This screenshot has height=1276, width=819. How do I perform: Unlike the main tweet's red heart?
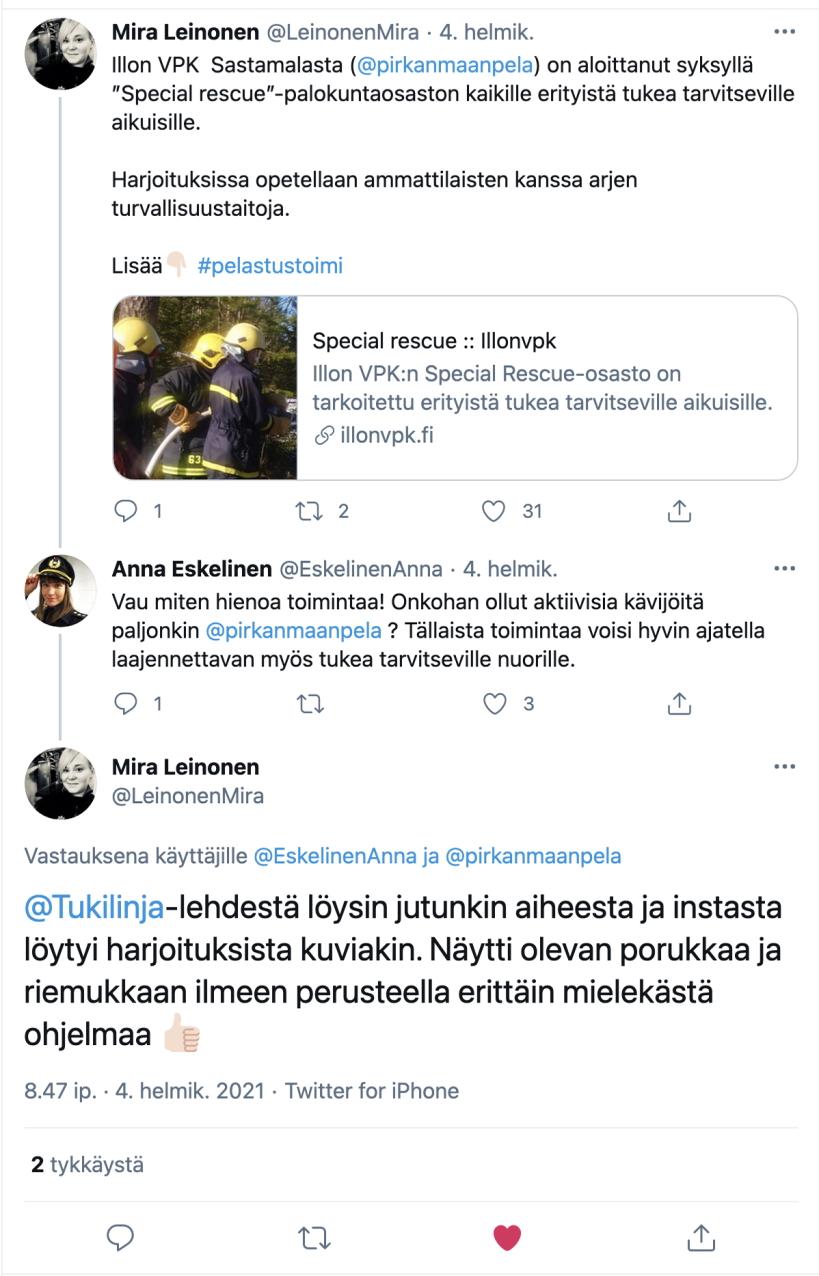(x=507, y=1238)
